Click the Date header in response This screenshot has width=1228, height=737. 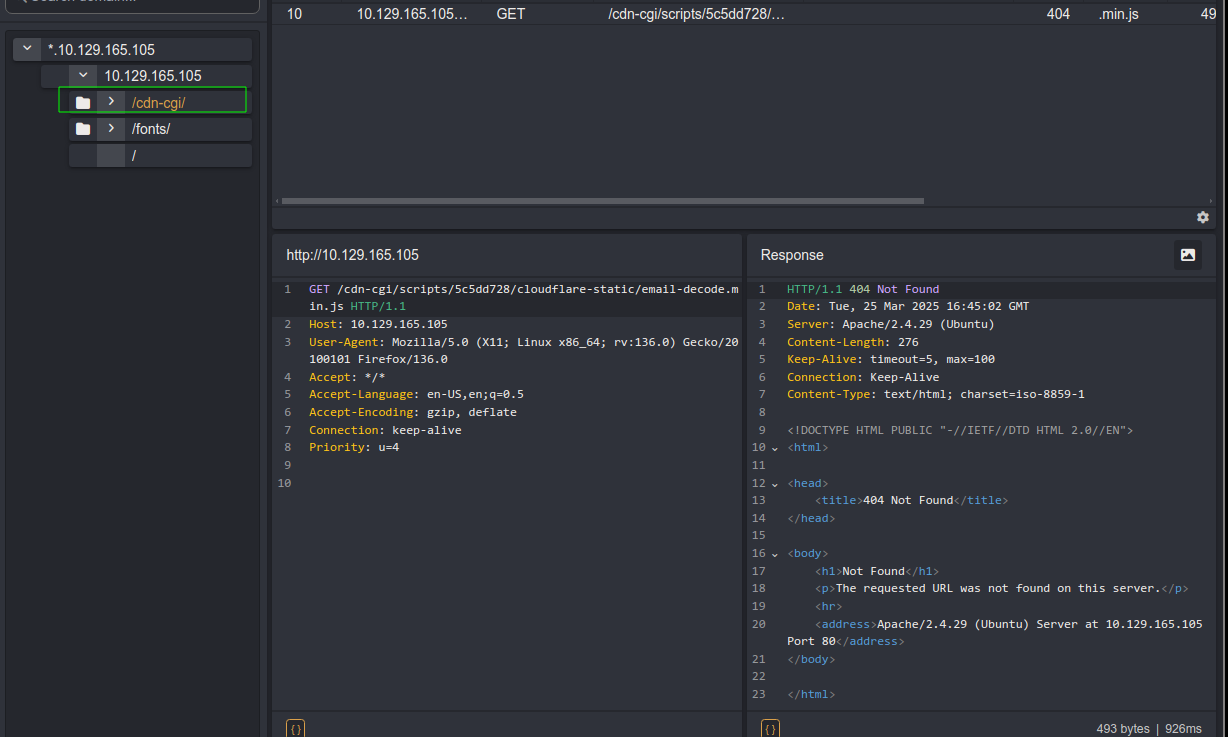[x=908, y=306]
